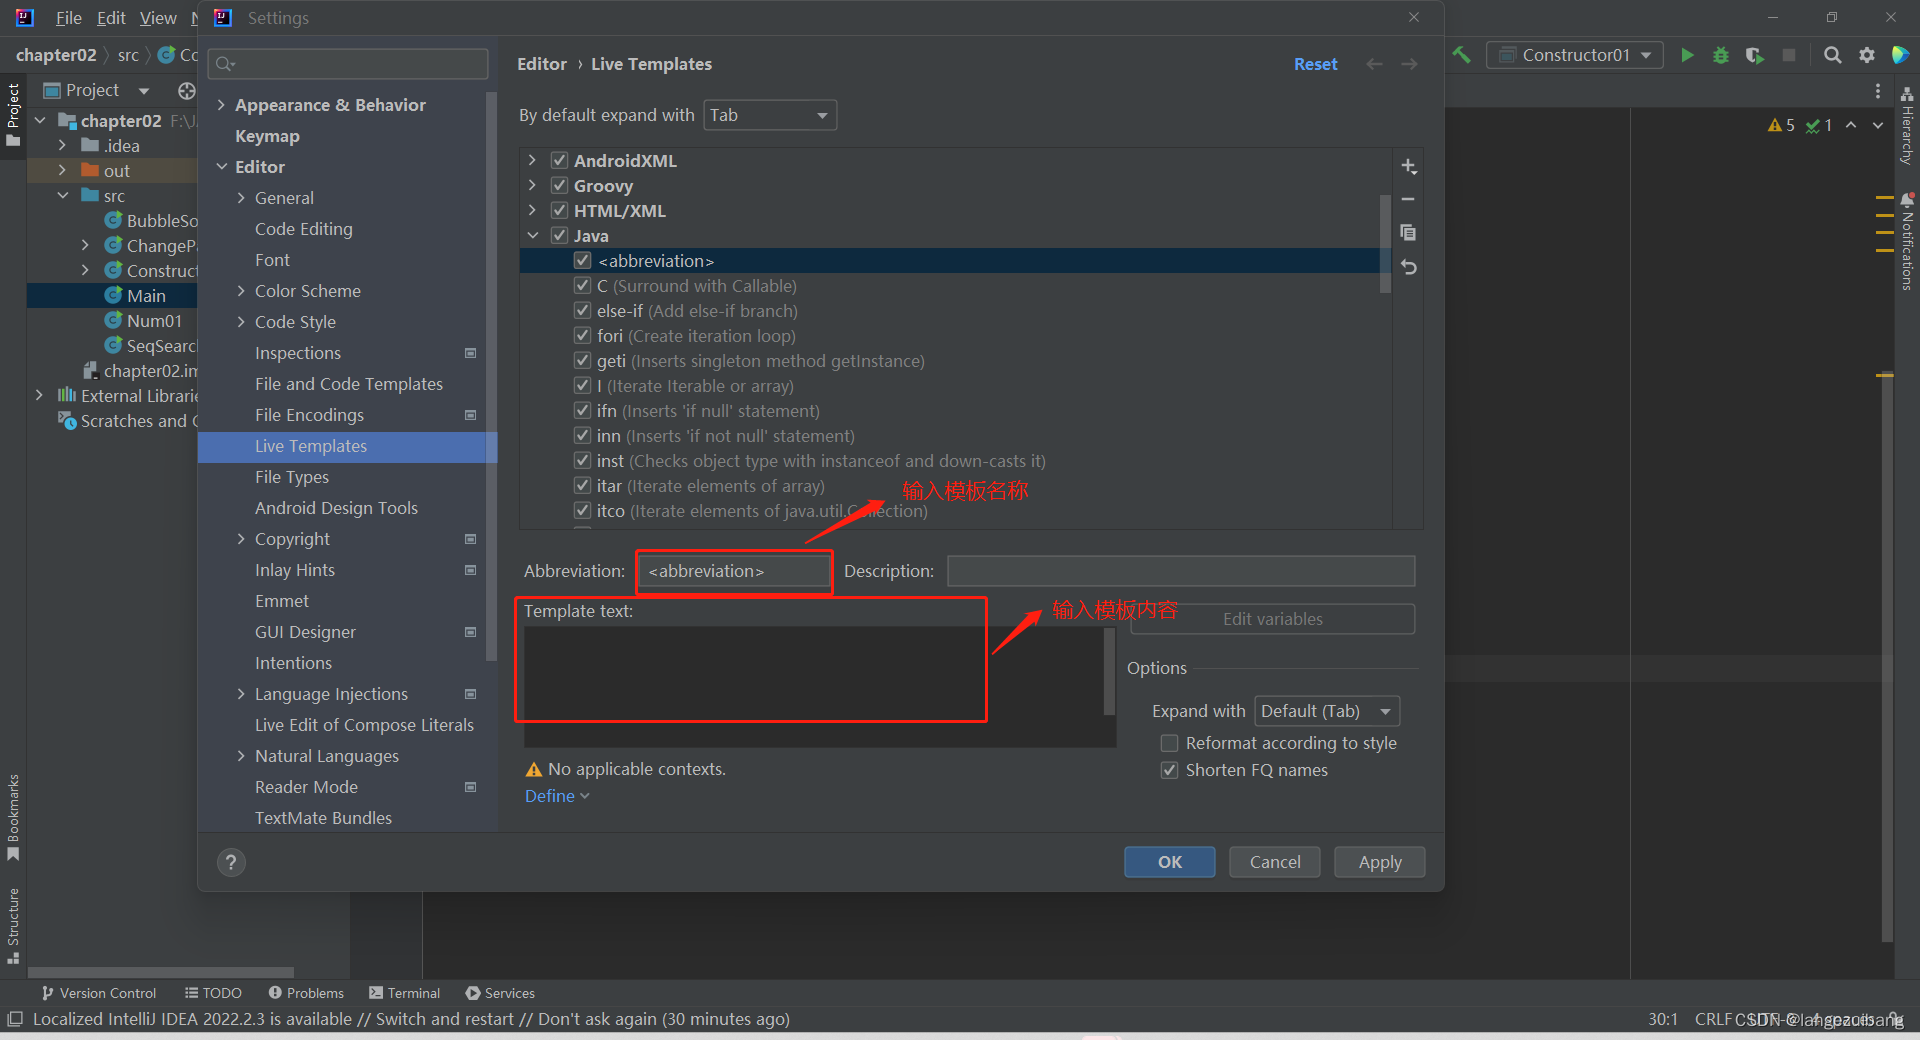Open editor tab options three-dot menu
The image size is (1920, 1040).
1878,91
